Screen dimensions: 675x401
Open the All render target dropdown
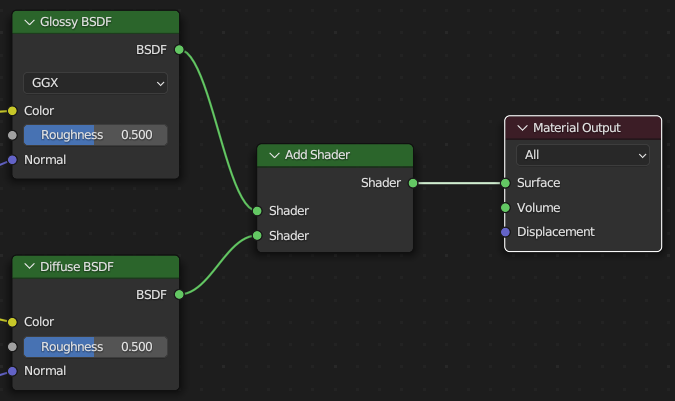pos(583,155)
